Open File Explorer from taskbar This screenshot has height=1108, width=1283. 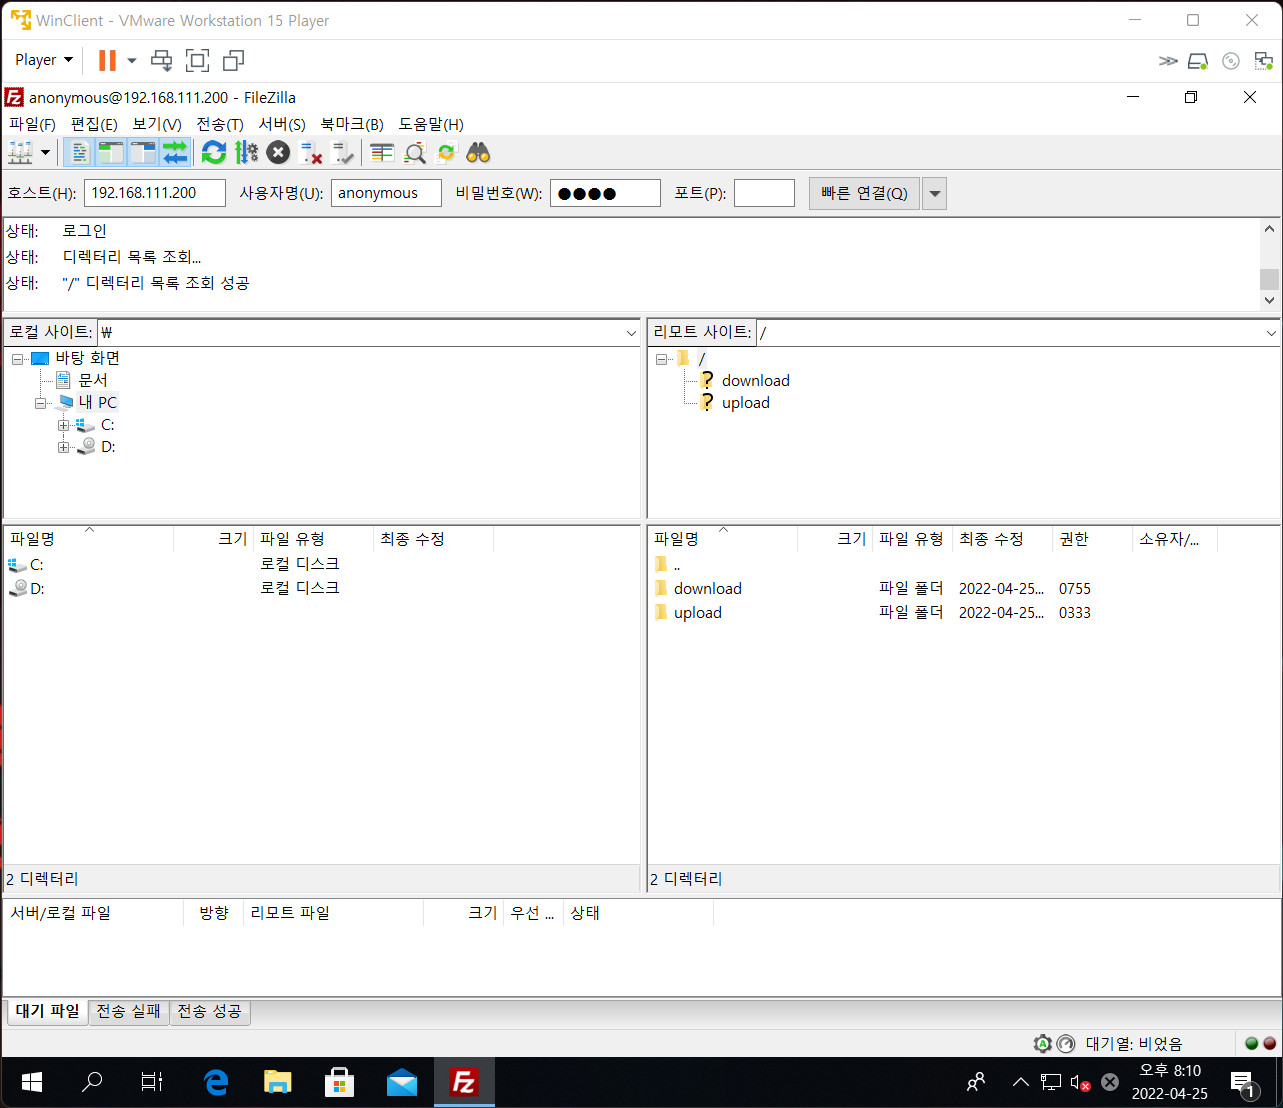[x=277, y=1081]
